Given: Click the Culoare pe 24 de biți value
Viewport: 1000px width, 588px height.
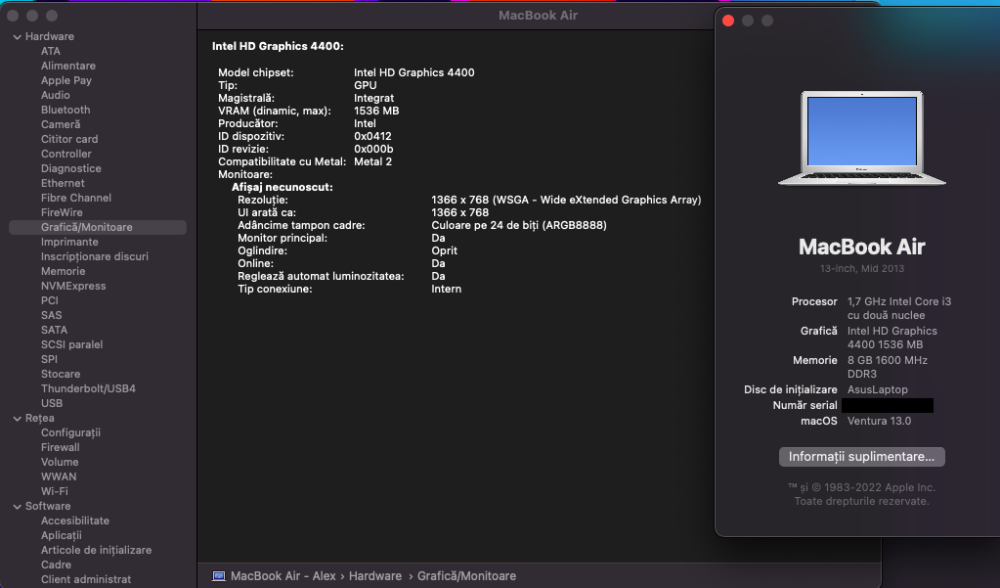Looking at the screenshot, I should tap(518, 225).
